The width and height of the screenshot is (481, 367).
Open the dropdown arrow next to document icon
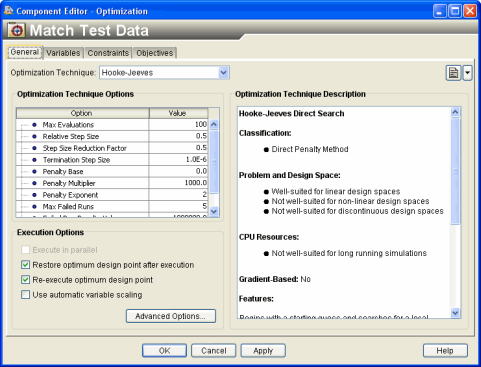click(467, 73)
